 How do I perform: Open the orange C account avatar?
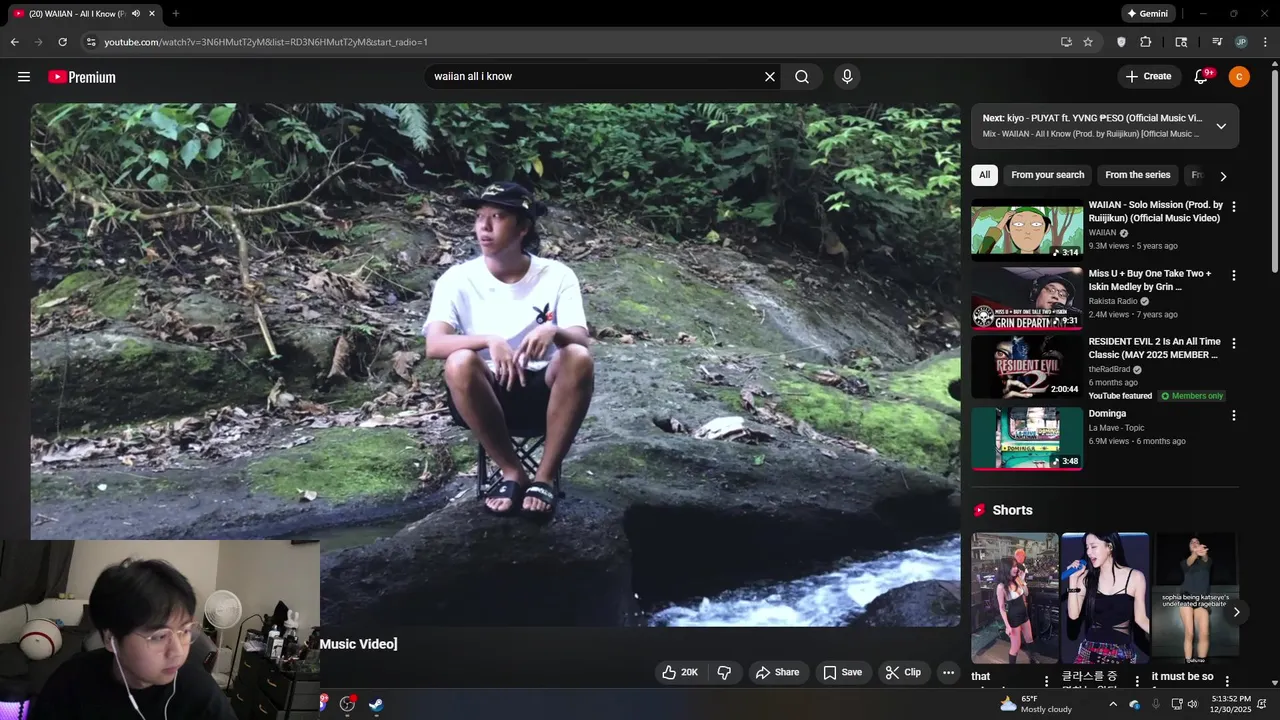pyautogui.click(x=1239, y=77)
